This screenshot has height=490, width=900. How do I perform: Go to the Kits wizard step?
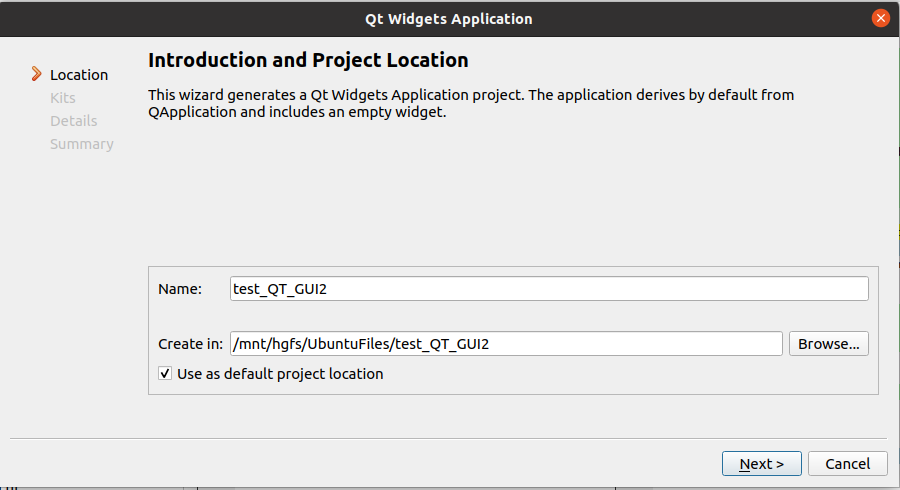(63, 98)
